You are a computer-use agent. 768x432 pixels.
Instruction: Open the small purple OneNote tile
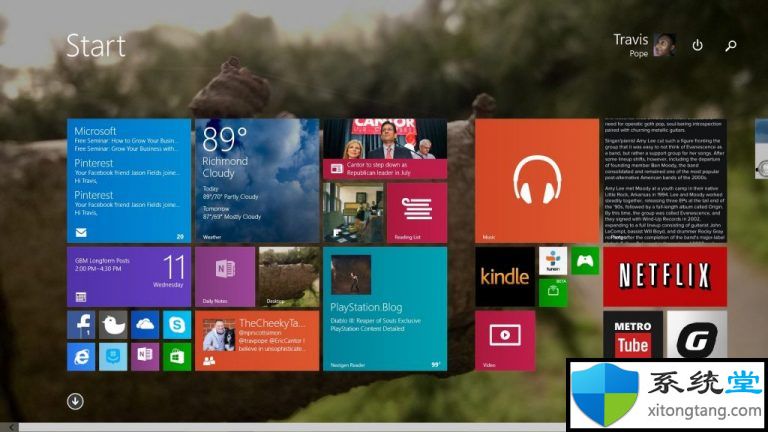pyautogui.click(x=145, y=357)
